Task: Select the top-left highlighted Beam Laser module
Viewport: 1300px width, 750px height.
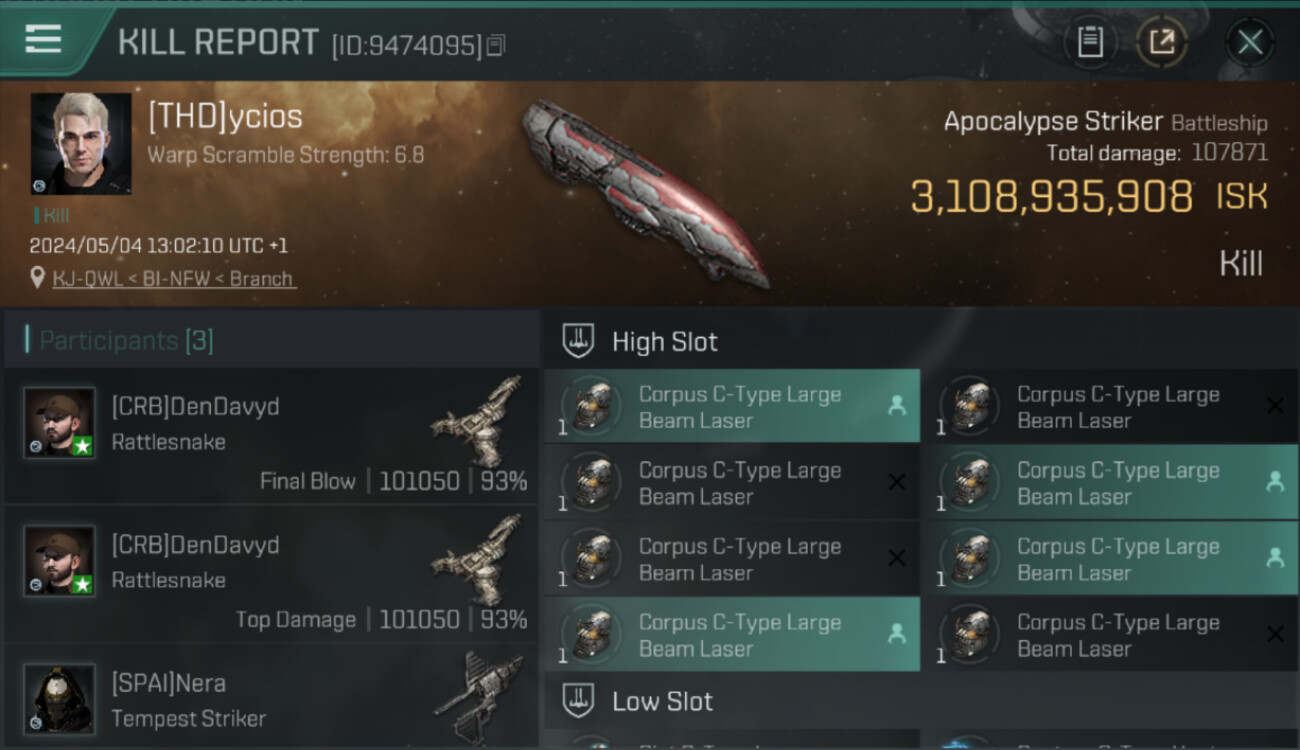Action: pyautogui.click(x=732, y=406)
